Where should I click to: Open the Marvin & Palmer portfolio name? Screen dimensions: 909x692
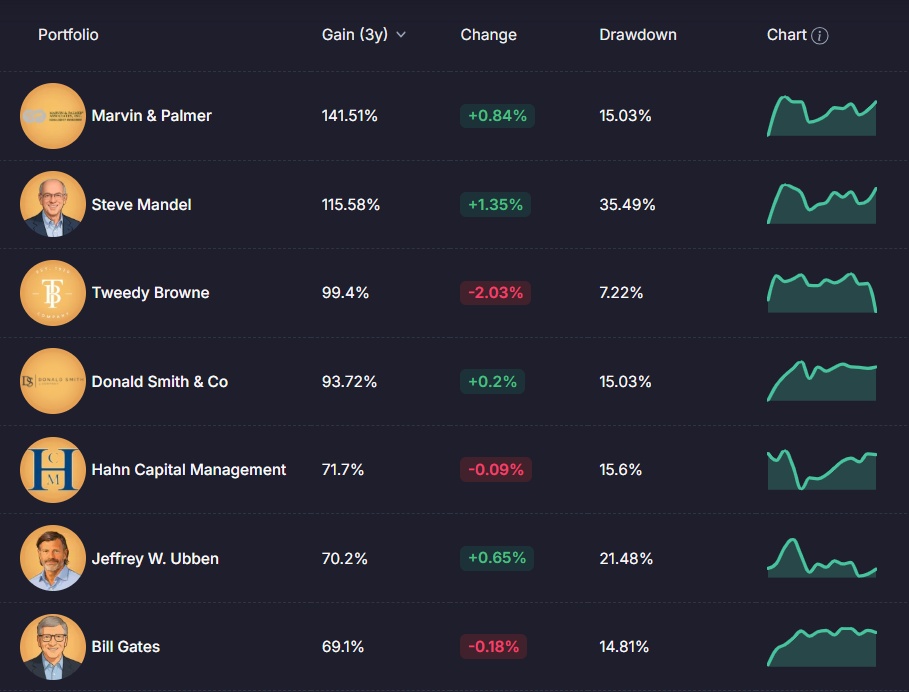coord(151,116)
